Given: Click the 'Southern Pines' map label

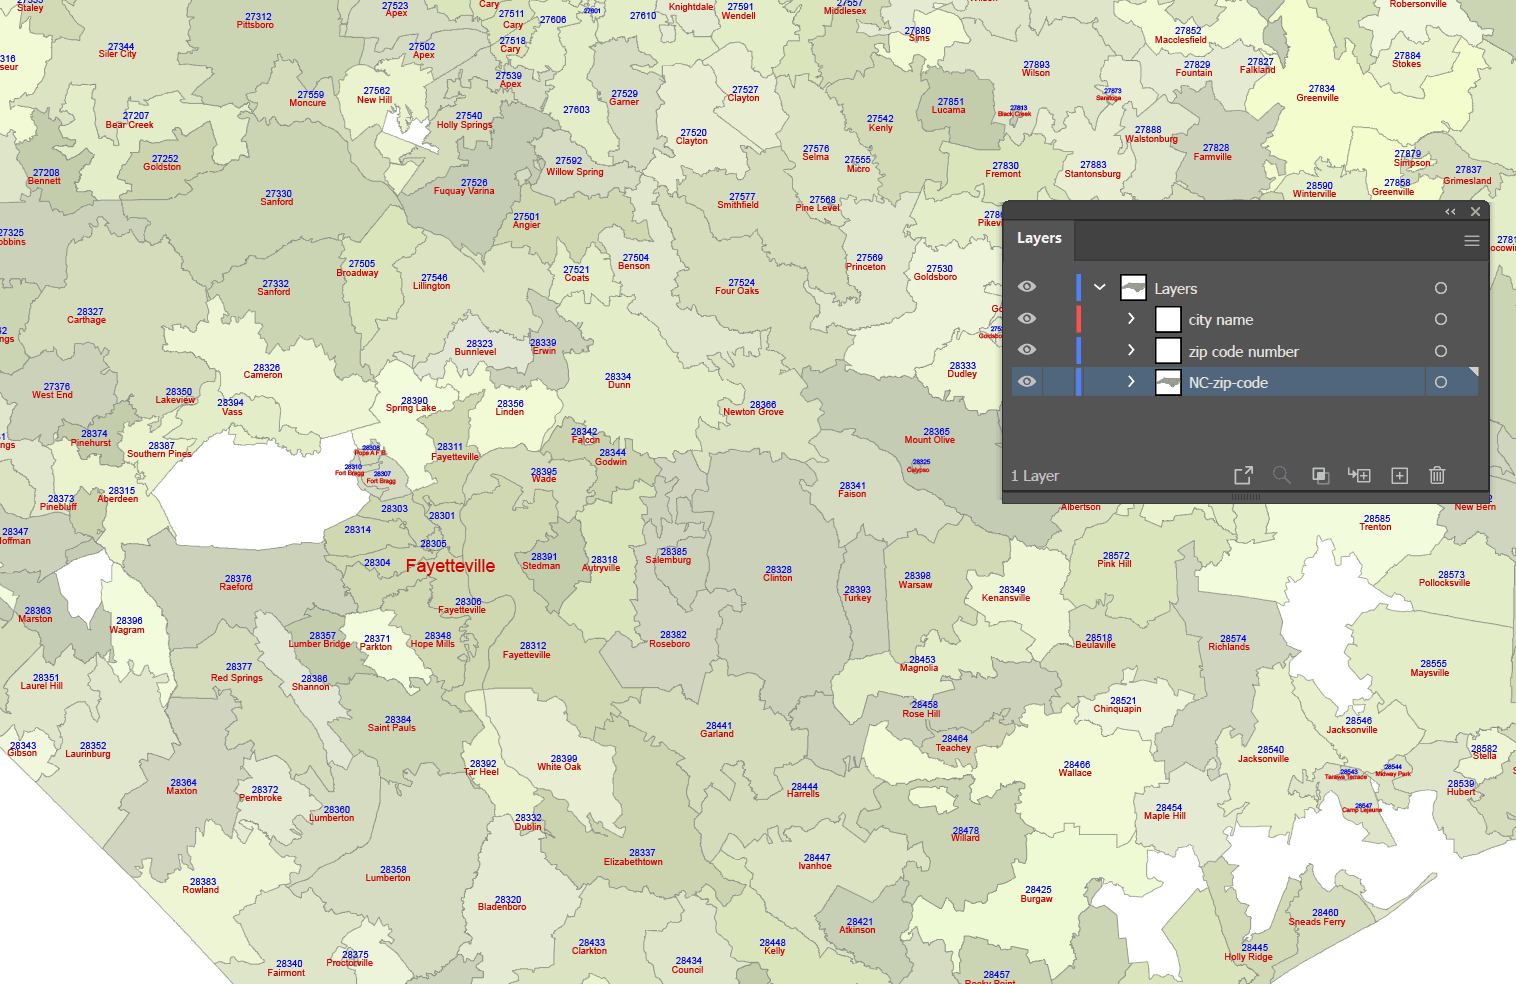Looking at the screenshot, I should [x=159, y=454].
